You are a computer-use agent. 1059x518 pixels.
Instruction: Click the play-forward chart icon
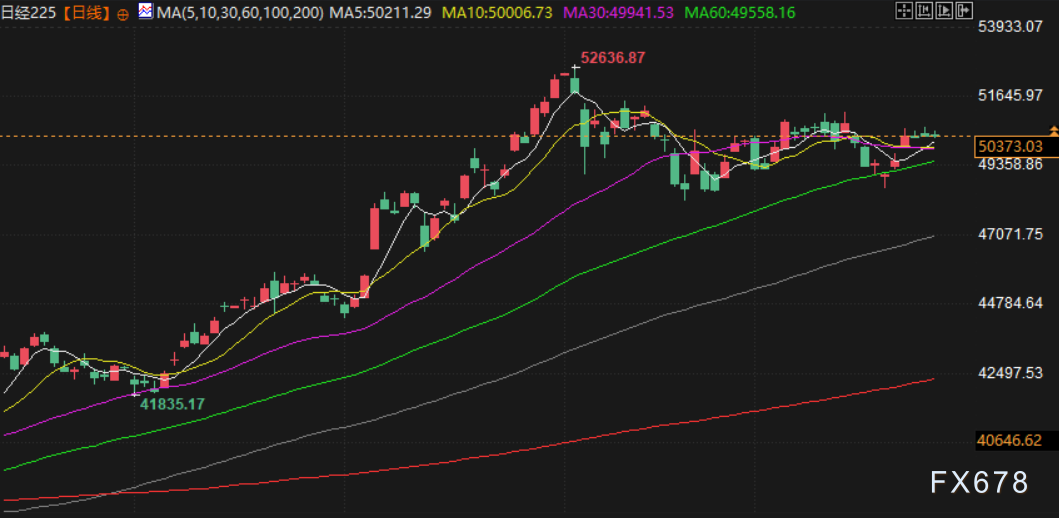click(x=945, y=12)
